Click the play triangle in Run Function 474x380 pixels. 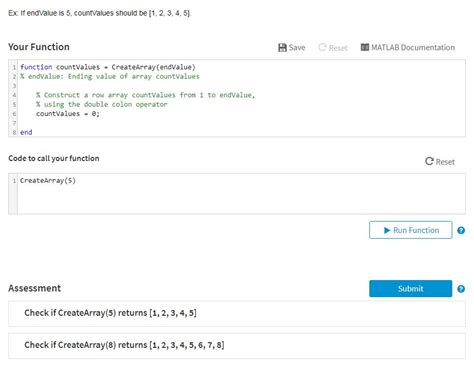(x=387, y=230)
